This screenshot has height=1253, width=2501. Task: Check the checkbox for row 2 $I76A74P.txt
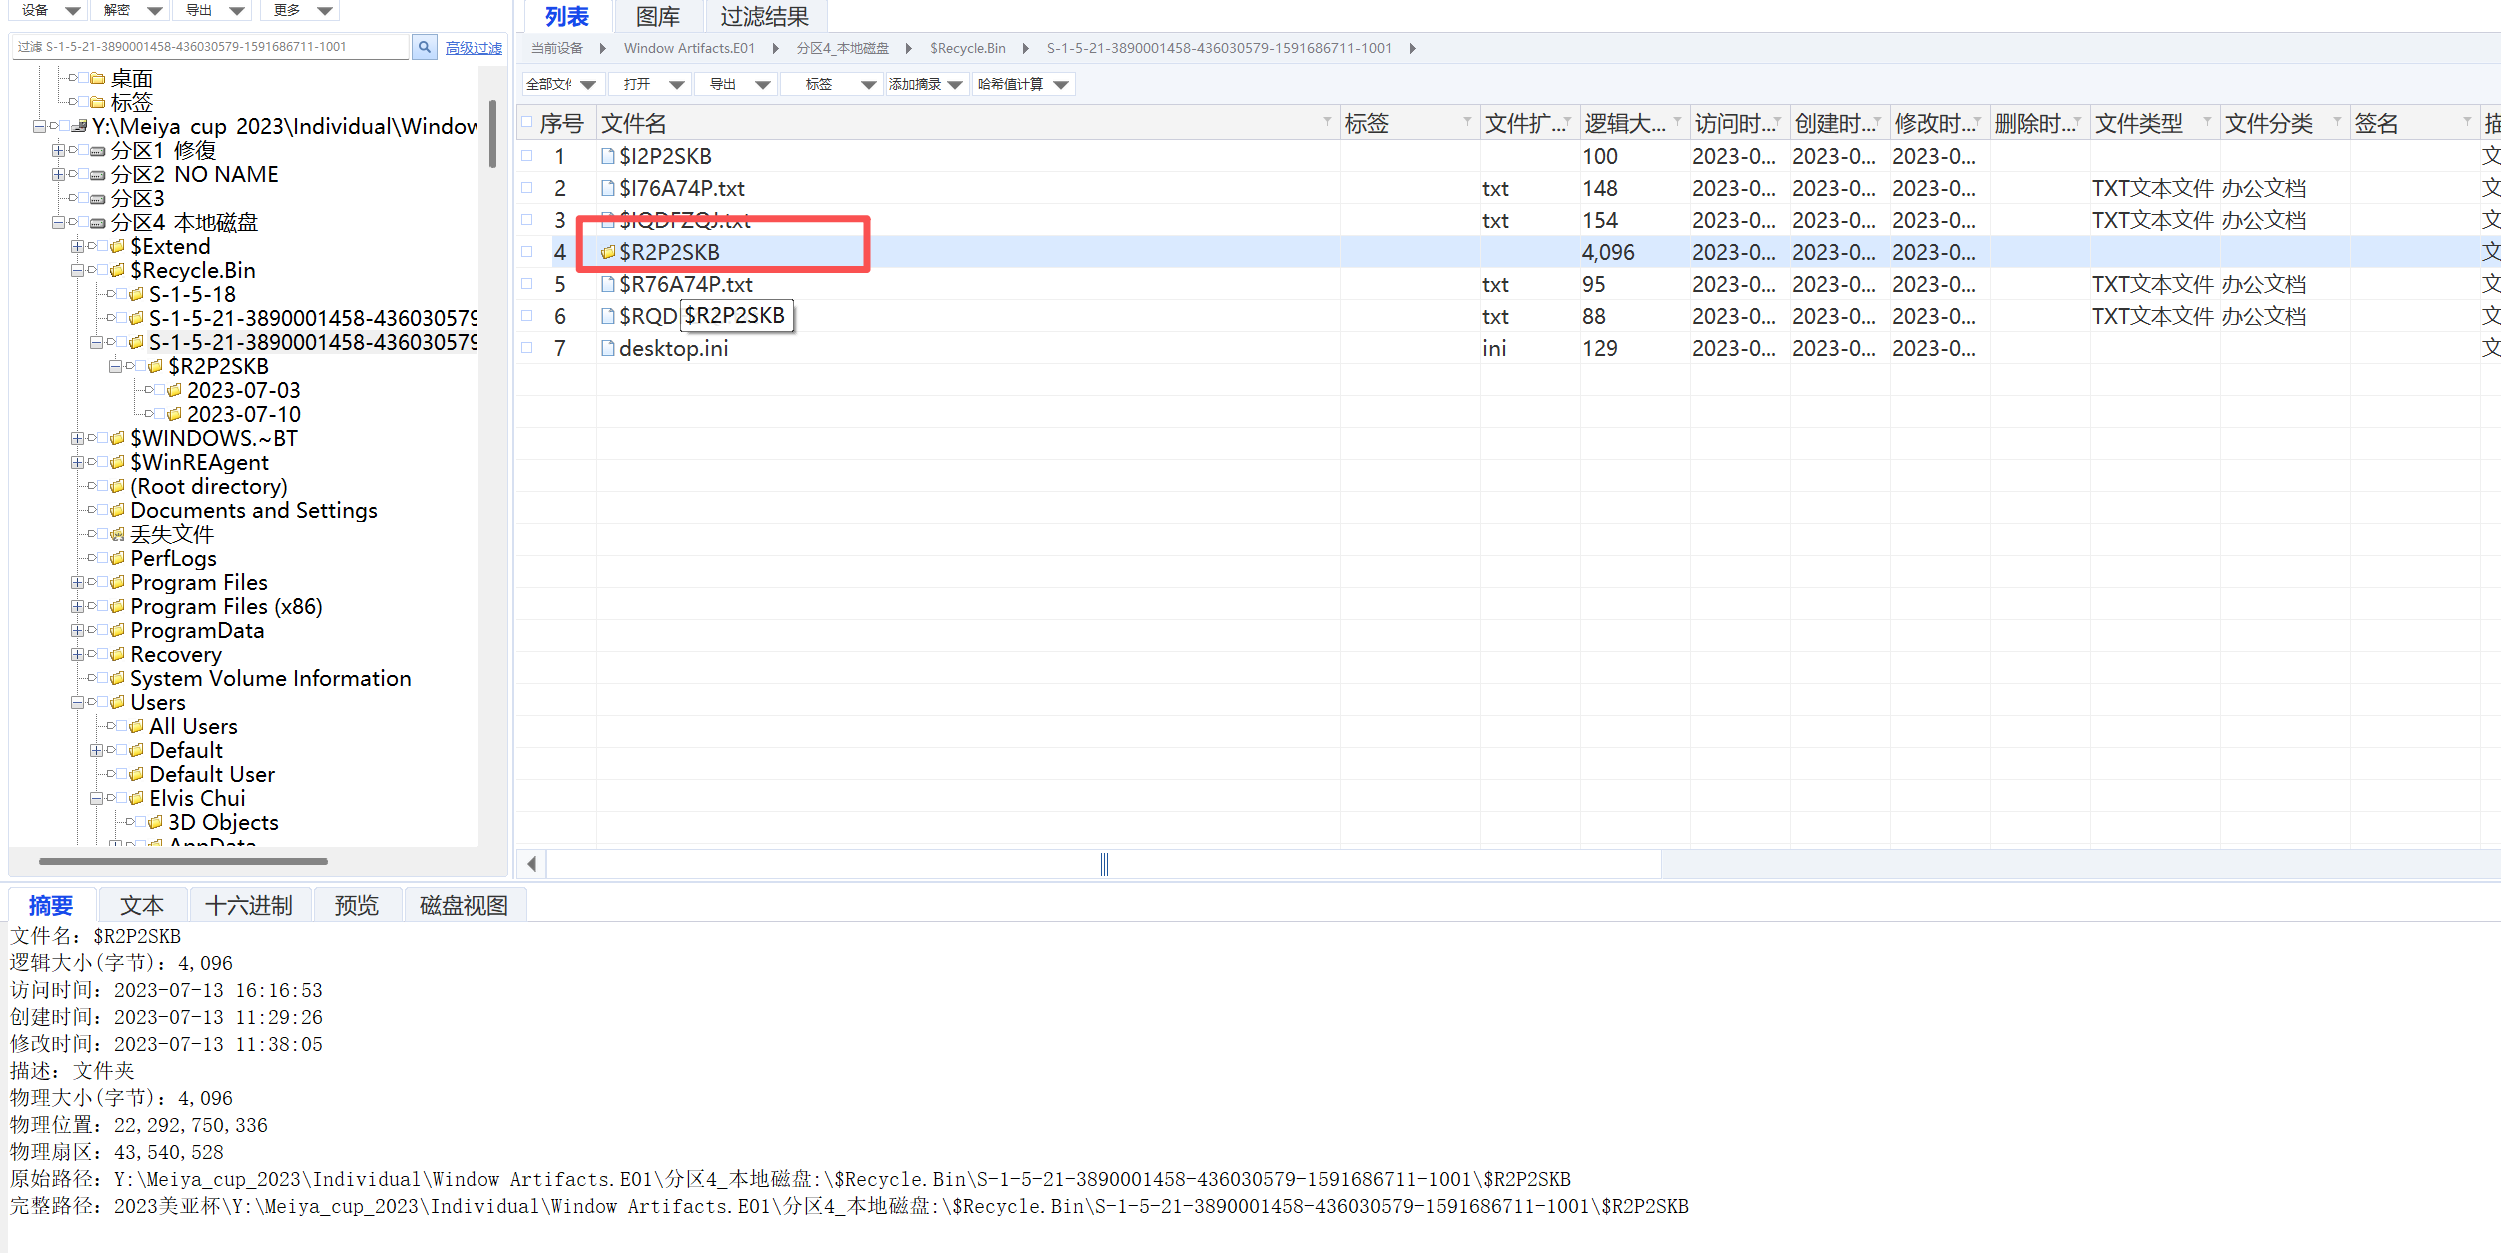[527, 188]
